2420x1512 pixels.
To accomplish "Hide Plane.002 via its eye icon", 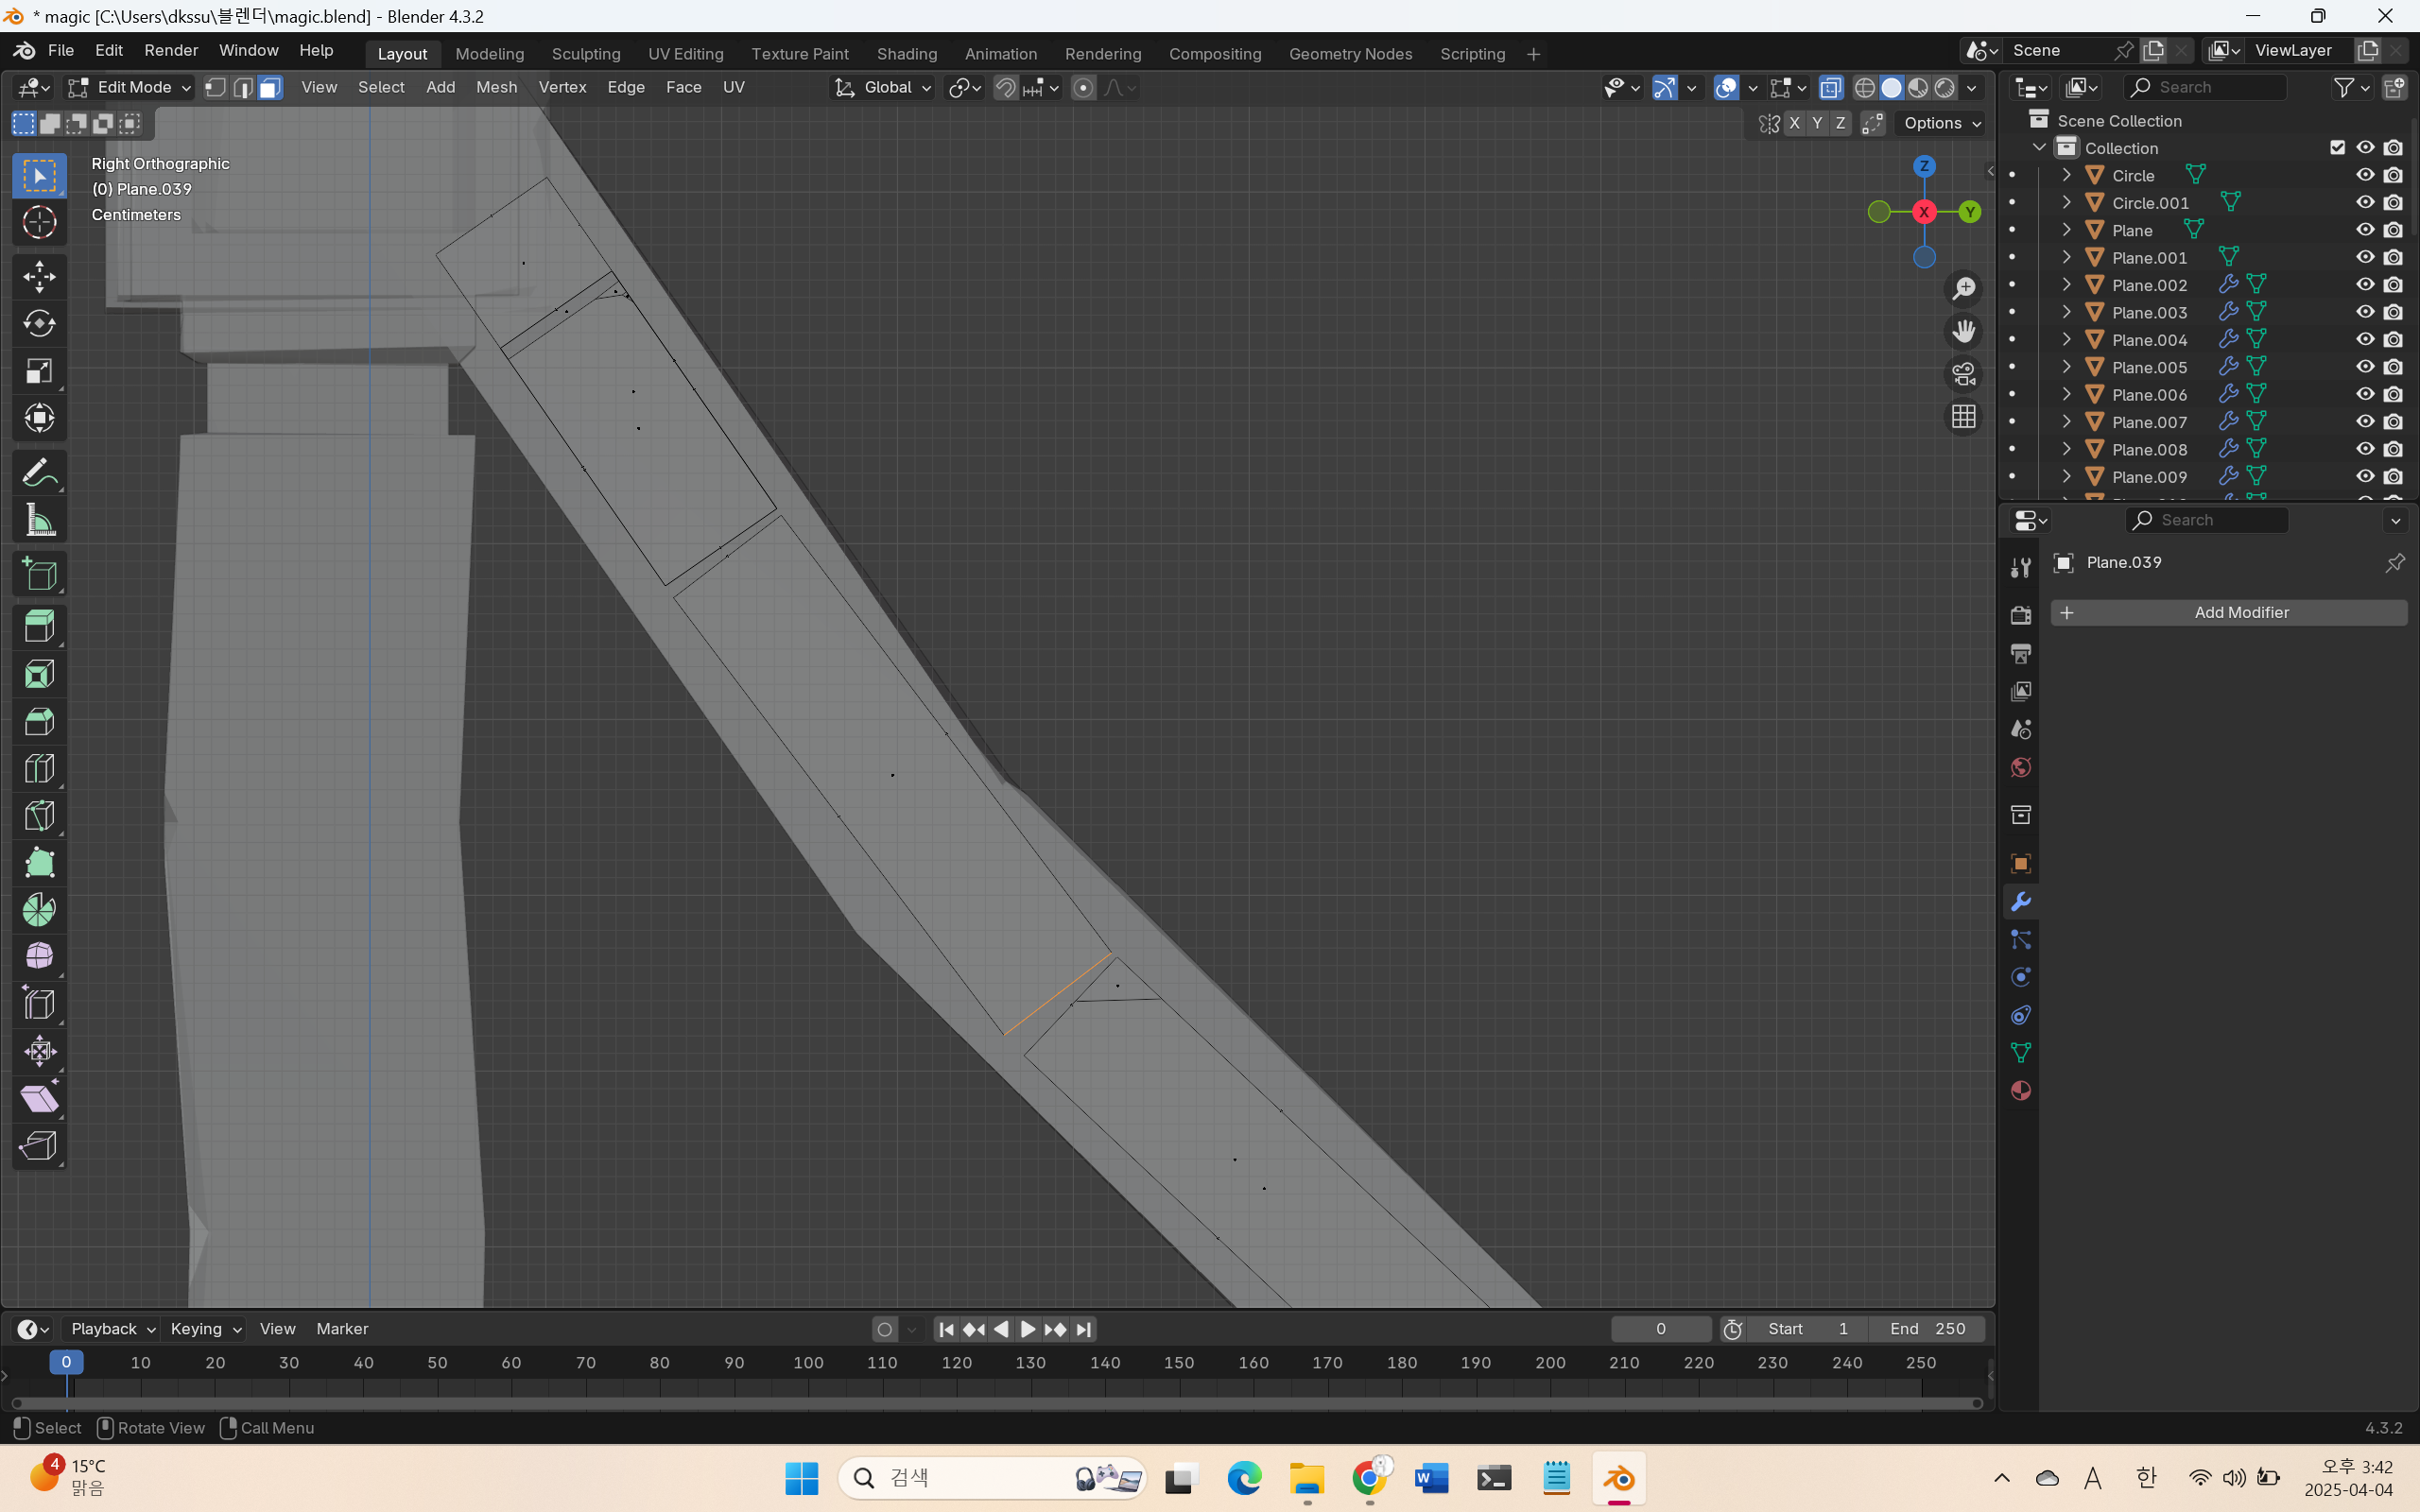I will click(2365, 285).
